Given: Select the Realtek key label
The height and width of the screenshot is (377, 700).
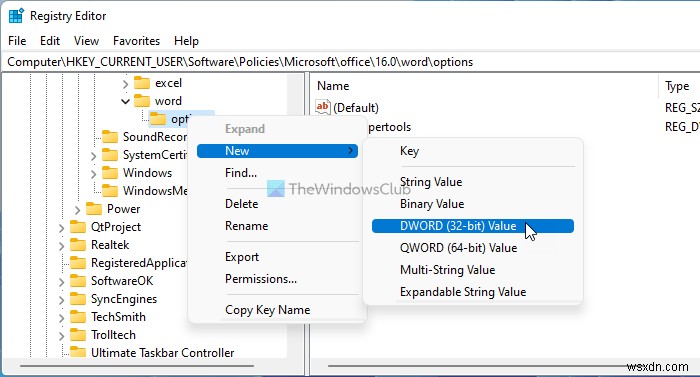Looking at the screenshot, I should point(110,245).
